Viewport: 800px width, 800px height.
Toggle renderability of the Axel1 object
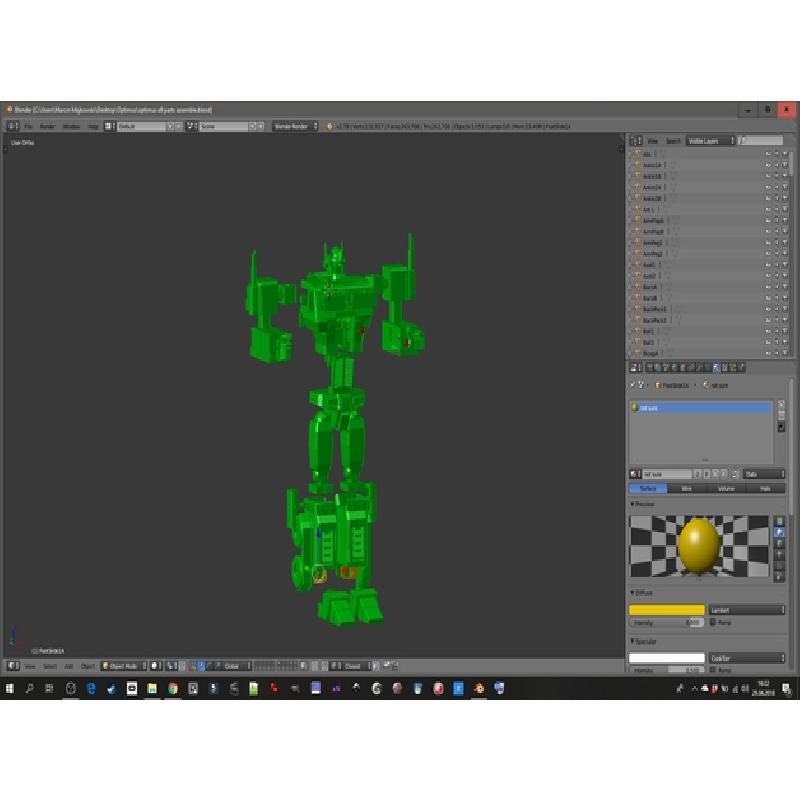click(785, 265)
